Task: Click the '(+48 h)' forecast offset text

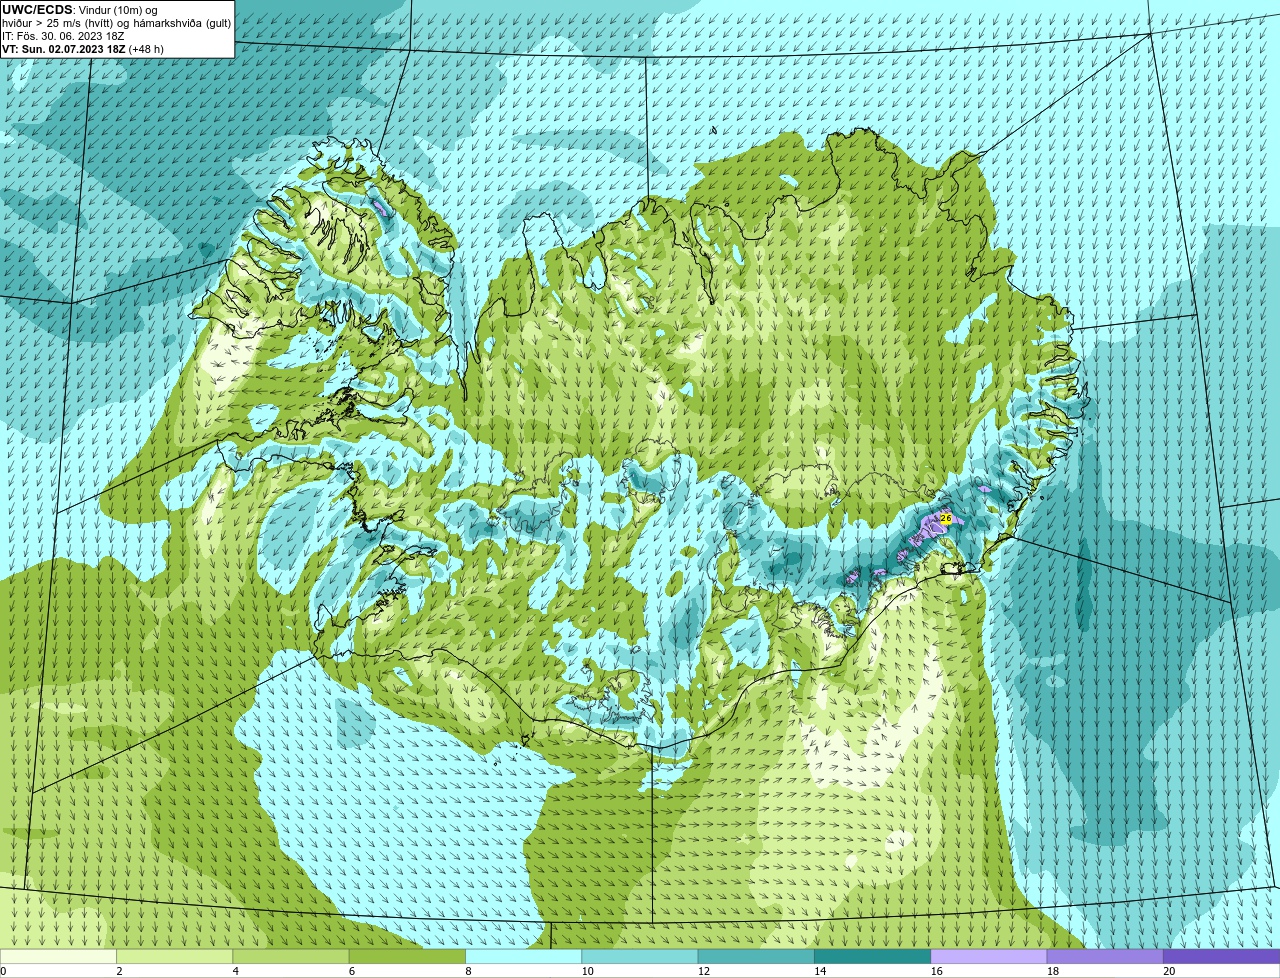Action: pos(146,49)
